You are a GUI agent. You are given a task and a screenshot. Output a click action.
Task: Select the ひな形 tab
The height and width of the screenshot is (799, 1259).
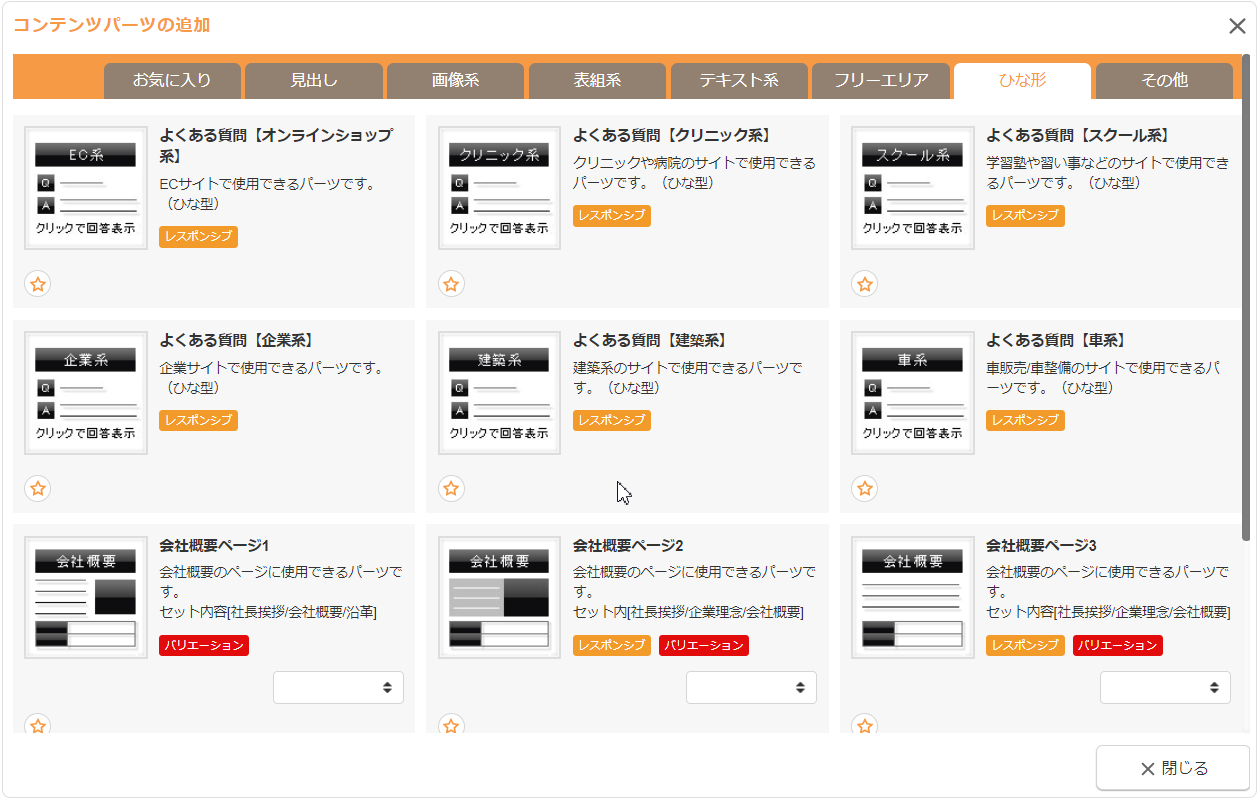click(x=1022, y=81)
